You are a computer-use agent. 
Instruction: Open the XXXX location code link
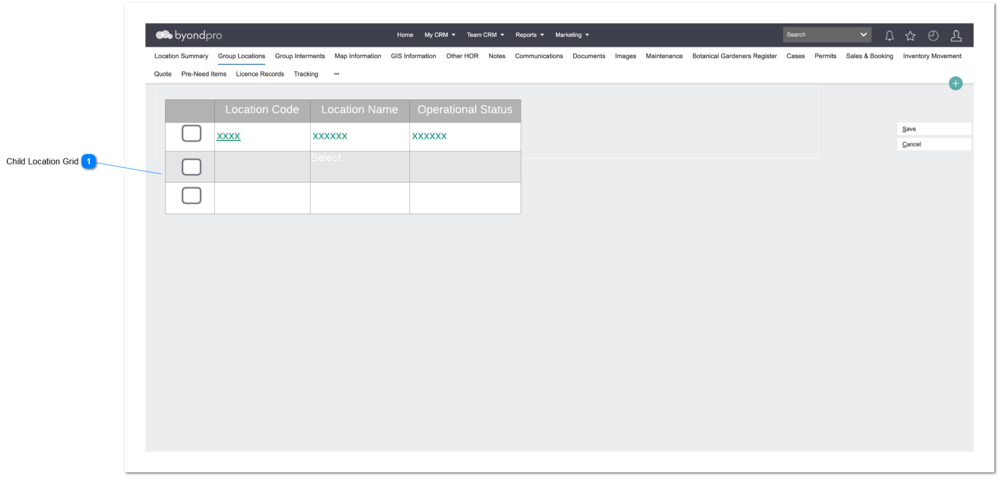coord(229,136)
